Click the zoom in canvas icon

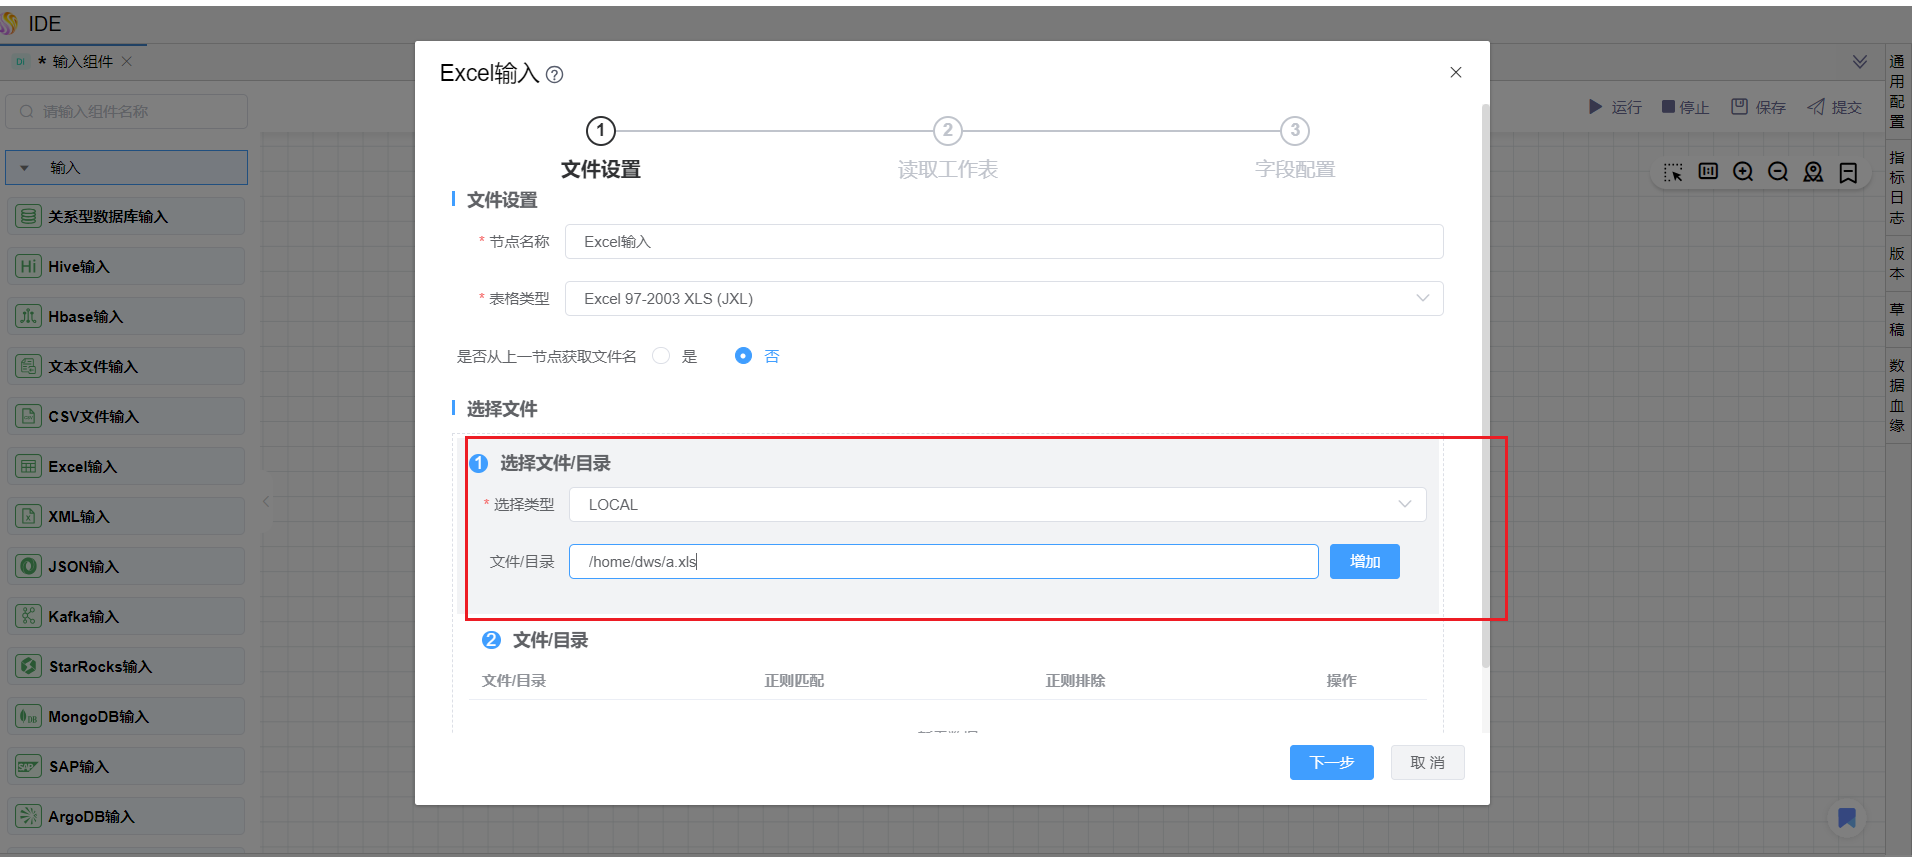coord(1743,172)
